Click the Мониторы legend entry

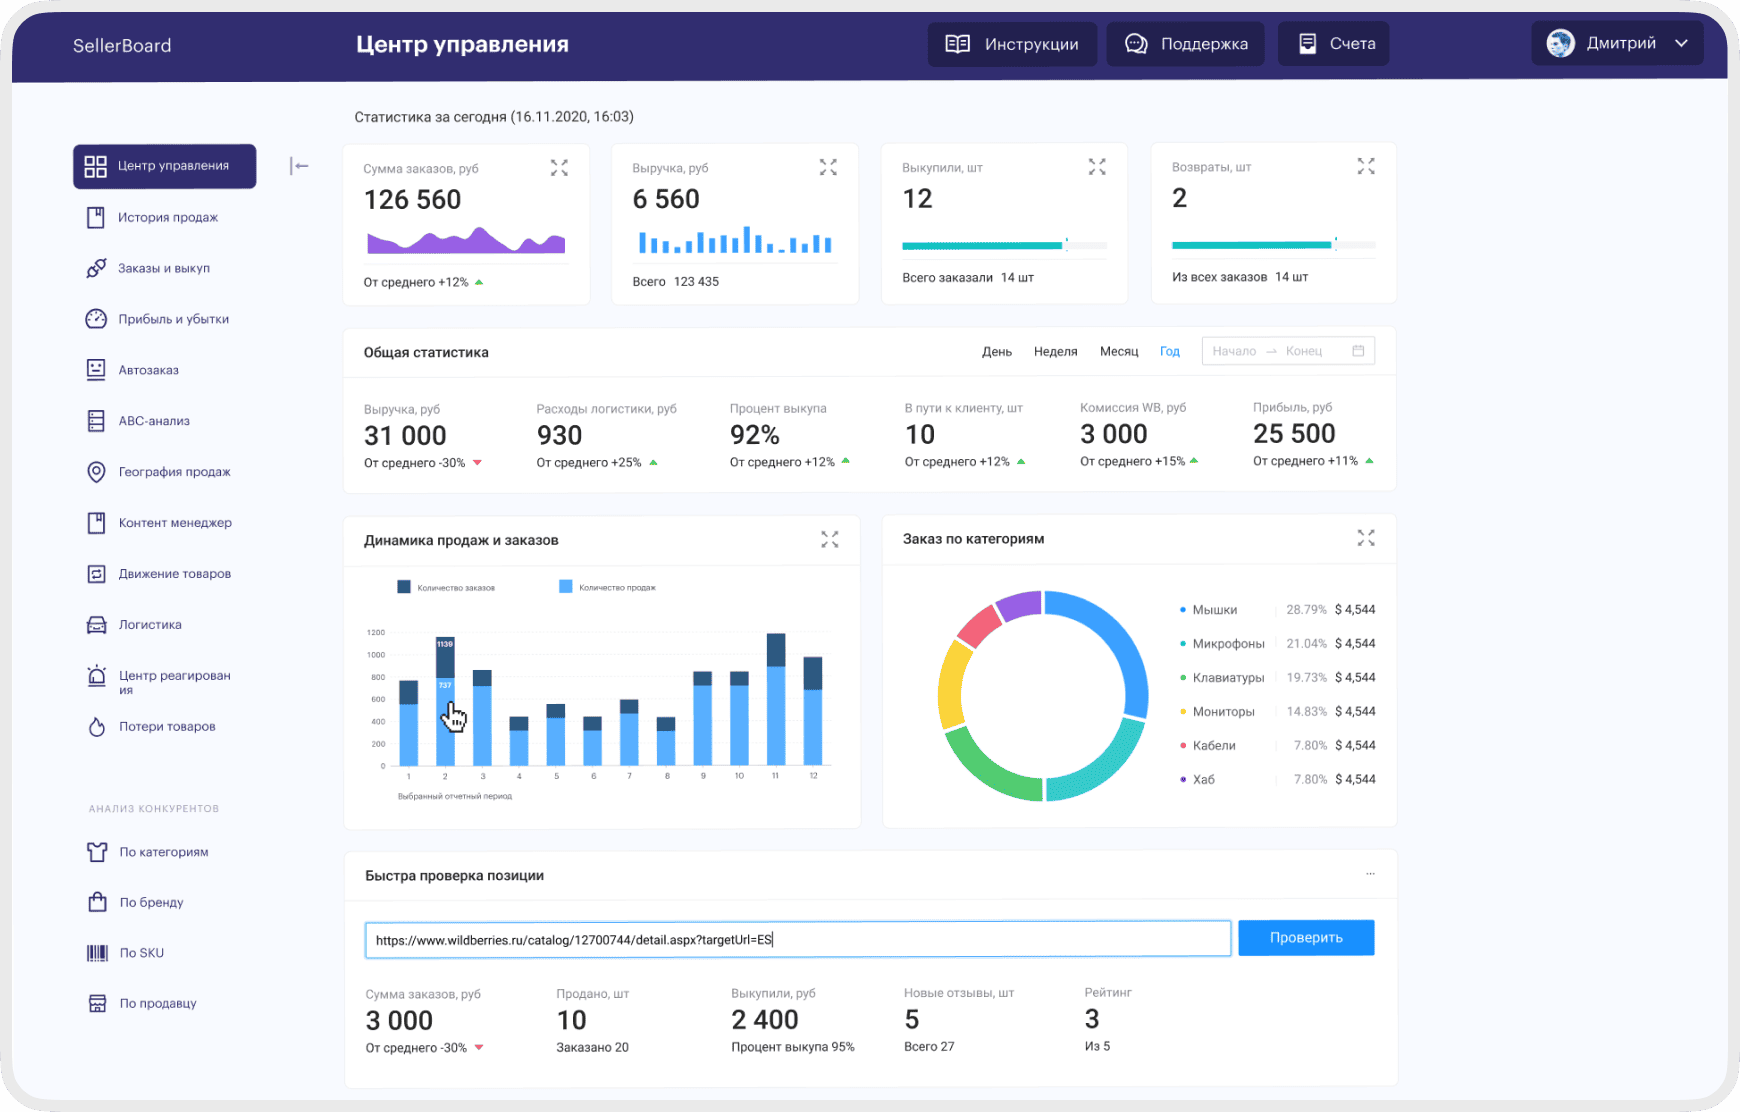[1277, 712]
